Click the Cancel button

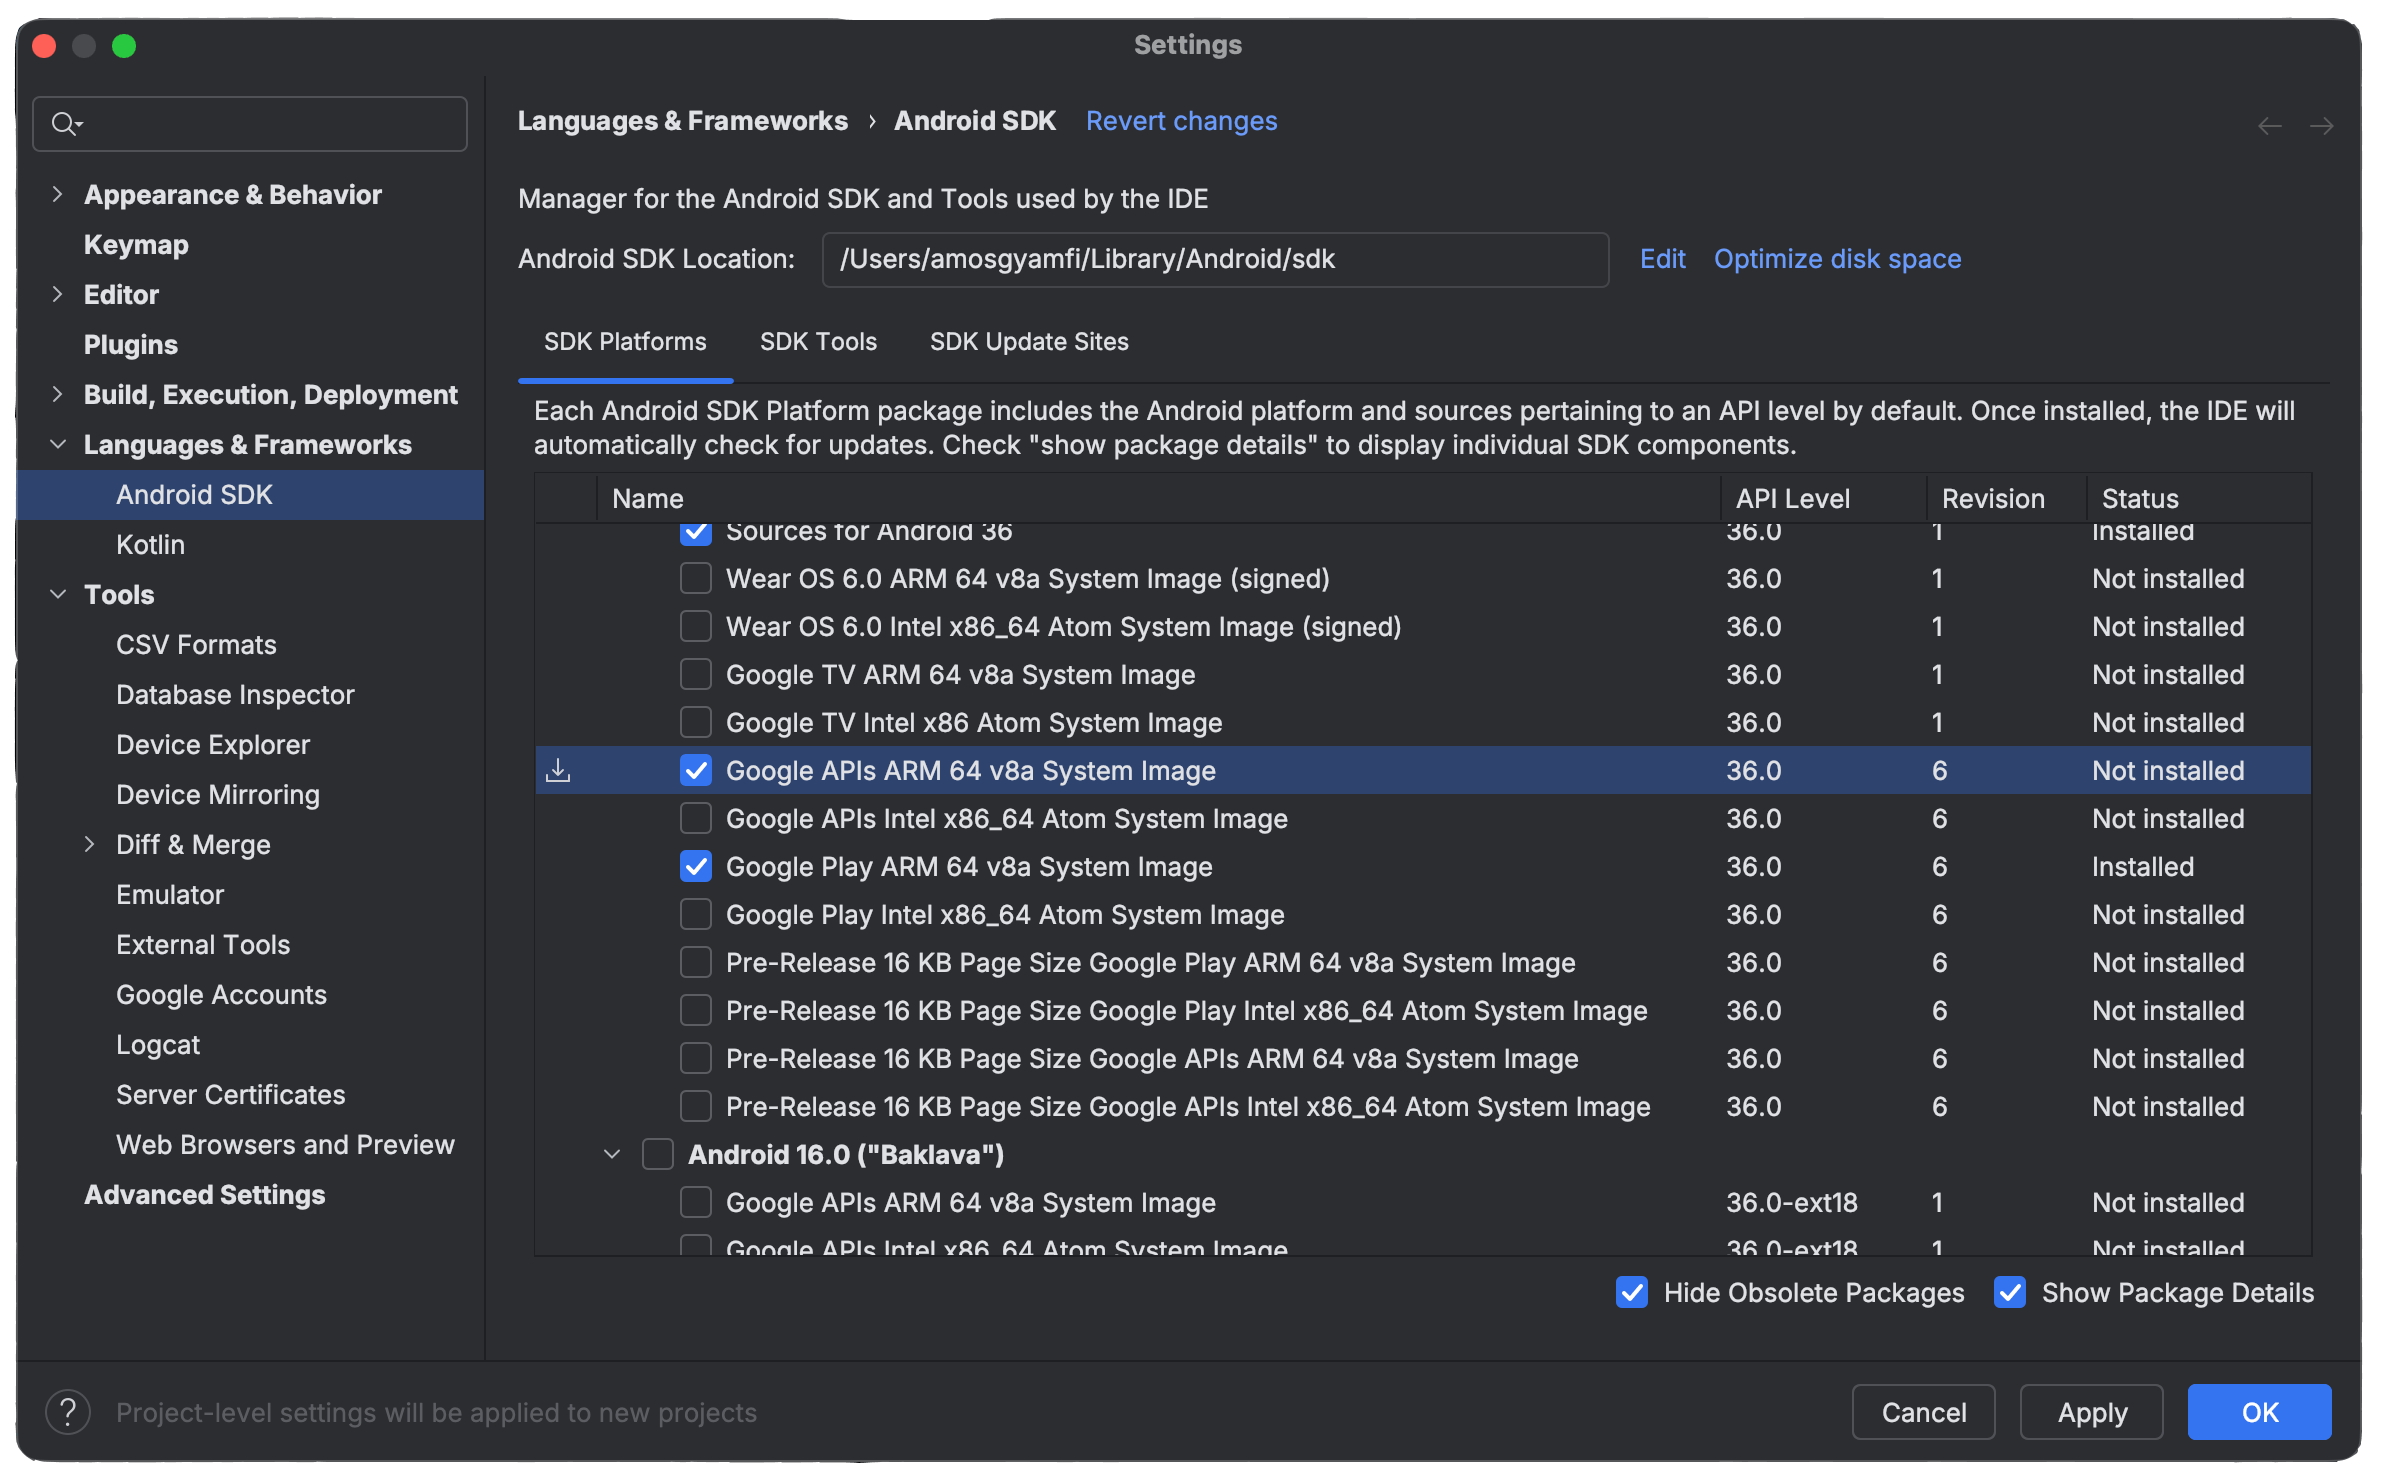[x=1924, y=1412]
